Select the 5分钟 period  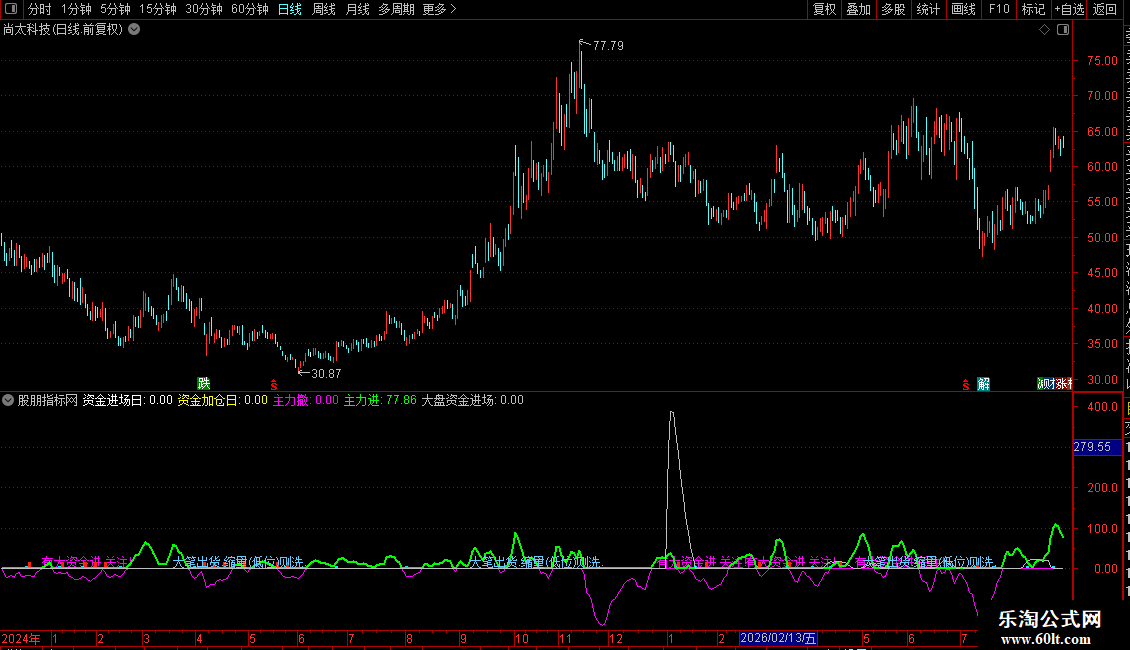tap(115, 9)
